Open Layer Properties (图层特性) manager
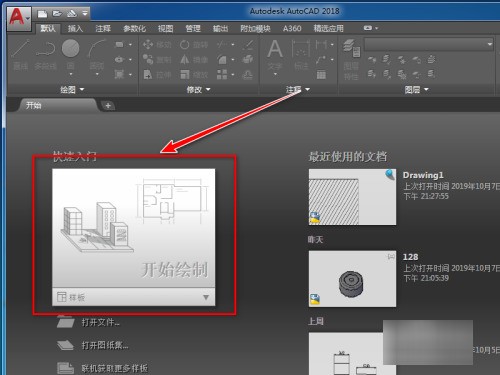 351,59
